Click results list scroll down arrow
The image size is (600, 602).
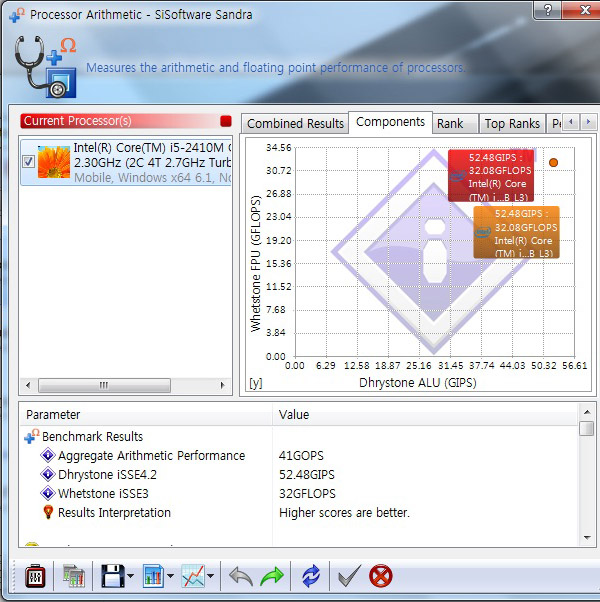click(587, 538)
